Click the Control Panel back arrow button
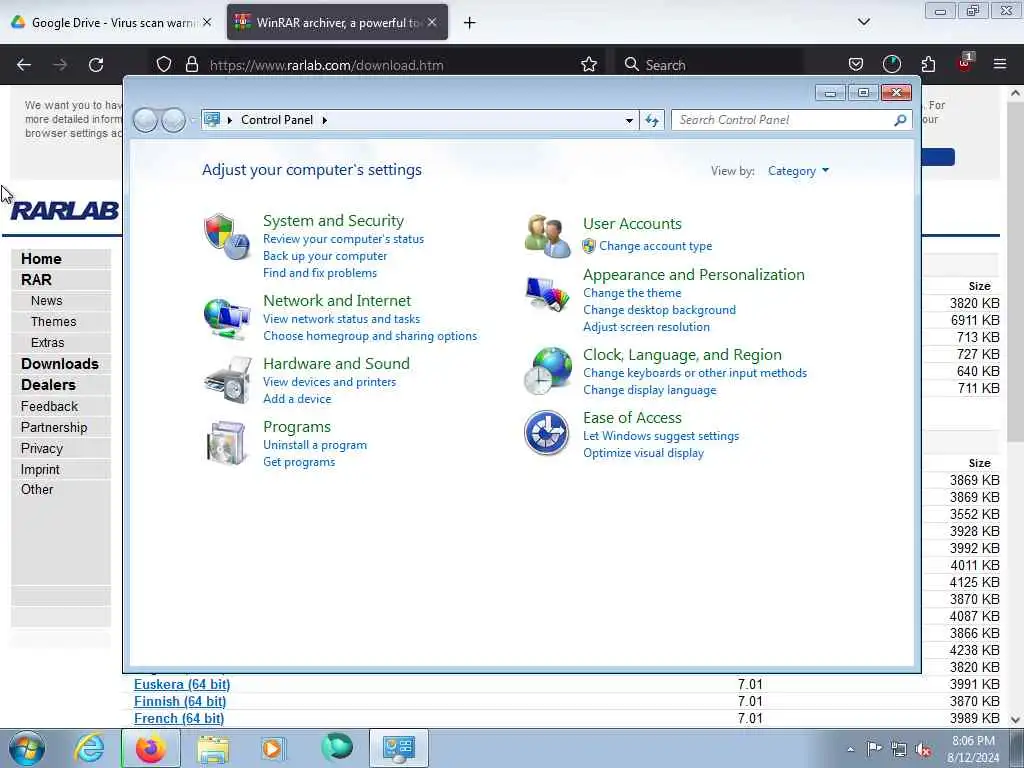The height and width of the screenshot is (768, 1024). (146, 120)
